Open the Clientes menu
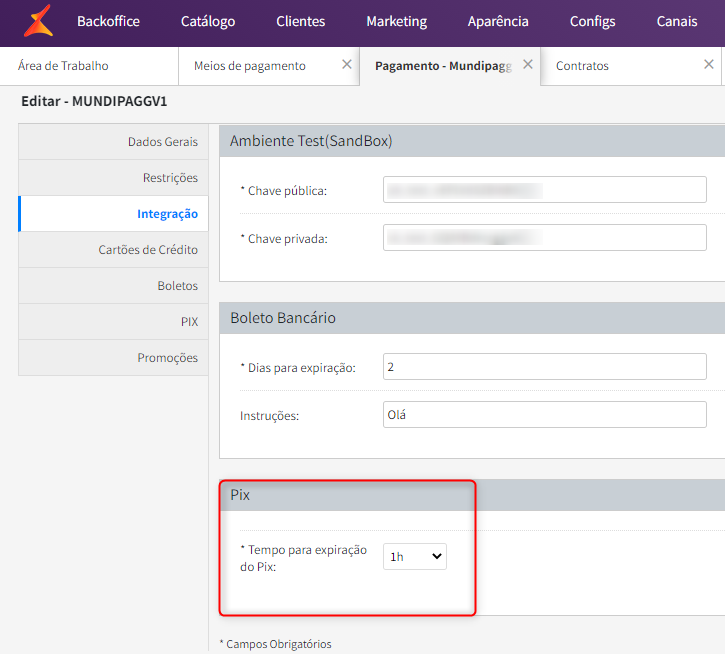 301,21
